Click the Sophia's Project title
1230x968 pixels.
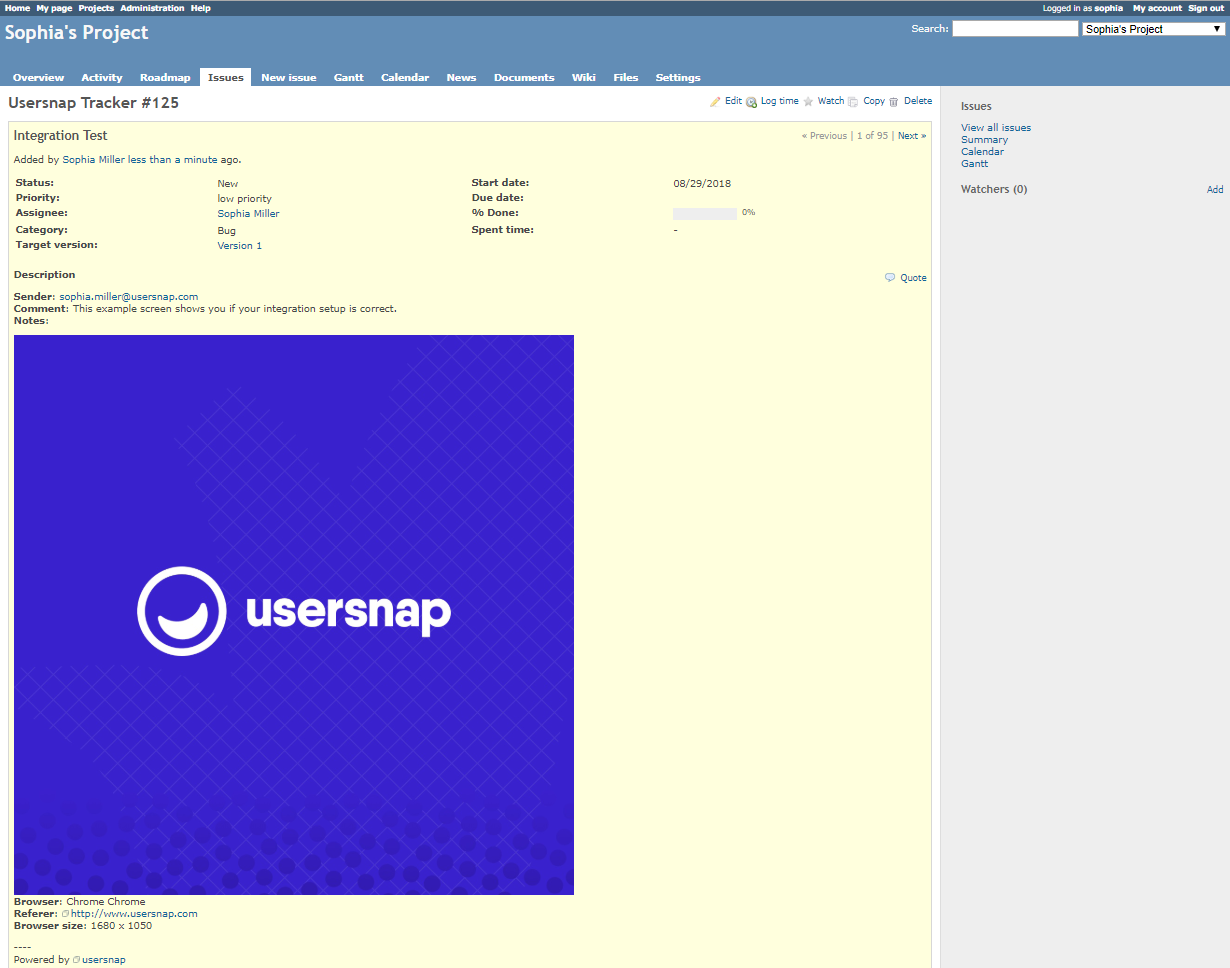77,33
